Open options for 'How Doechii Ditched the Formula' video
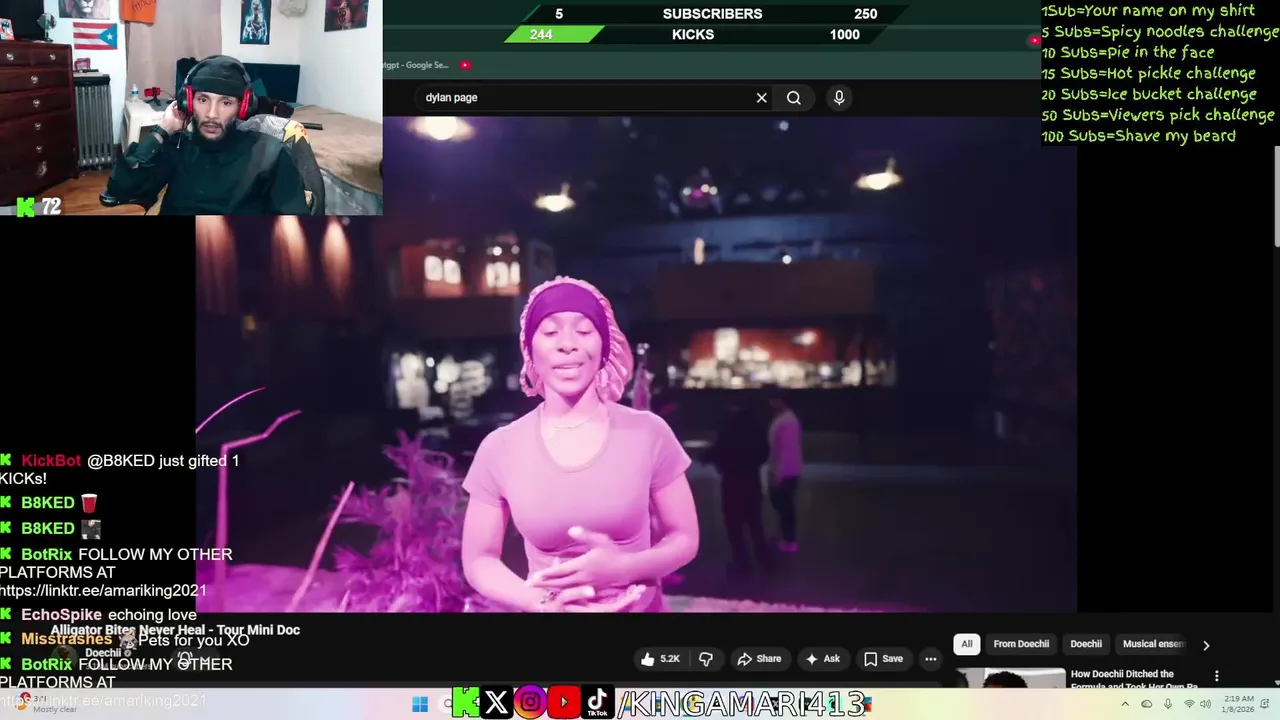The image size is (1280, 720). coord(1217,676)
